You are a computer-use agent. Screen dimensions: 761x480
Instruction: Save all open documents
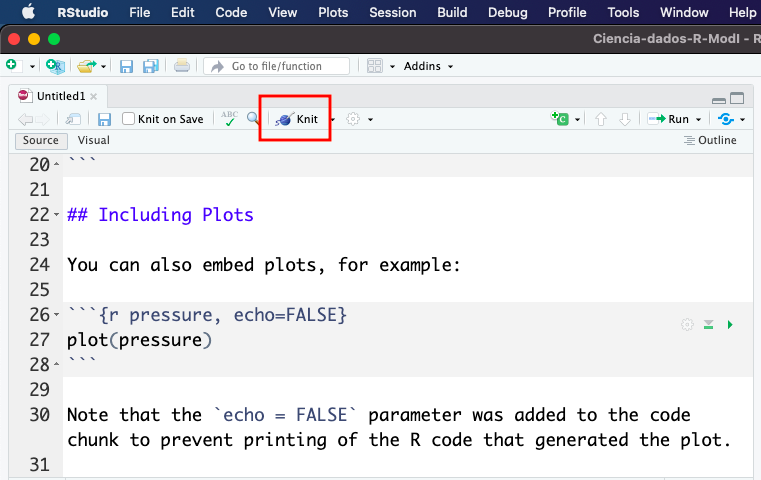[150, 66]
